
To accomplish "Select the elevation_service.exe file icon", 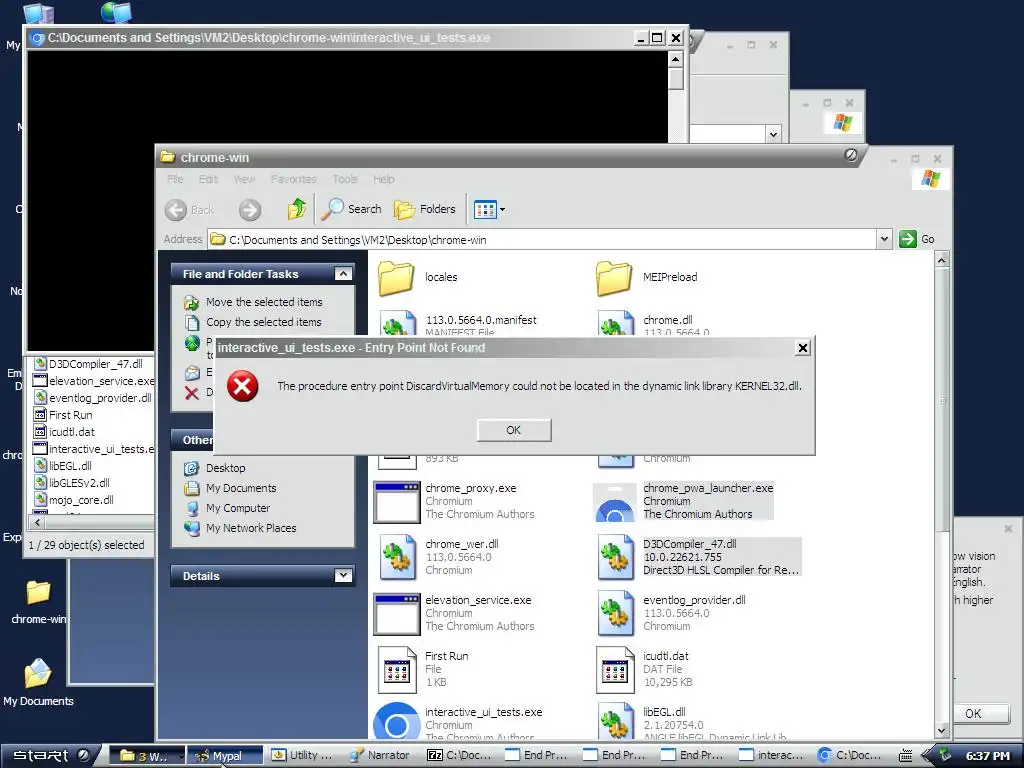I will click(x=396, y=614).
